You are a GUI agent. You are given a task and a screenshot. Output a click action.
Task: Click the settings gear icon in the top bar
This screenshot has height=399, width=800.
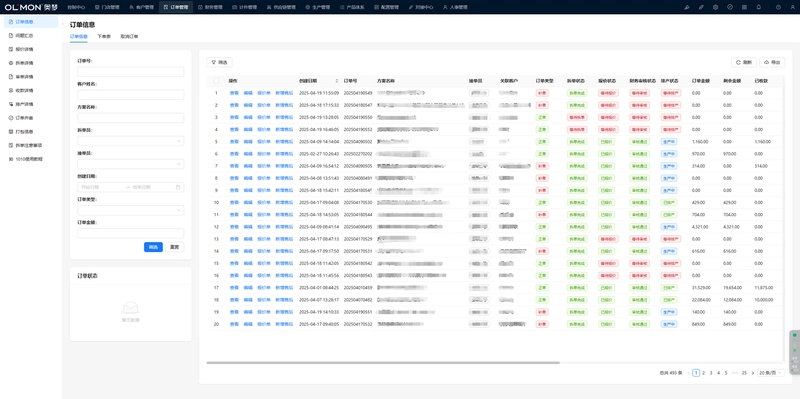coord(715,7)
